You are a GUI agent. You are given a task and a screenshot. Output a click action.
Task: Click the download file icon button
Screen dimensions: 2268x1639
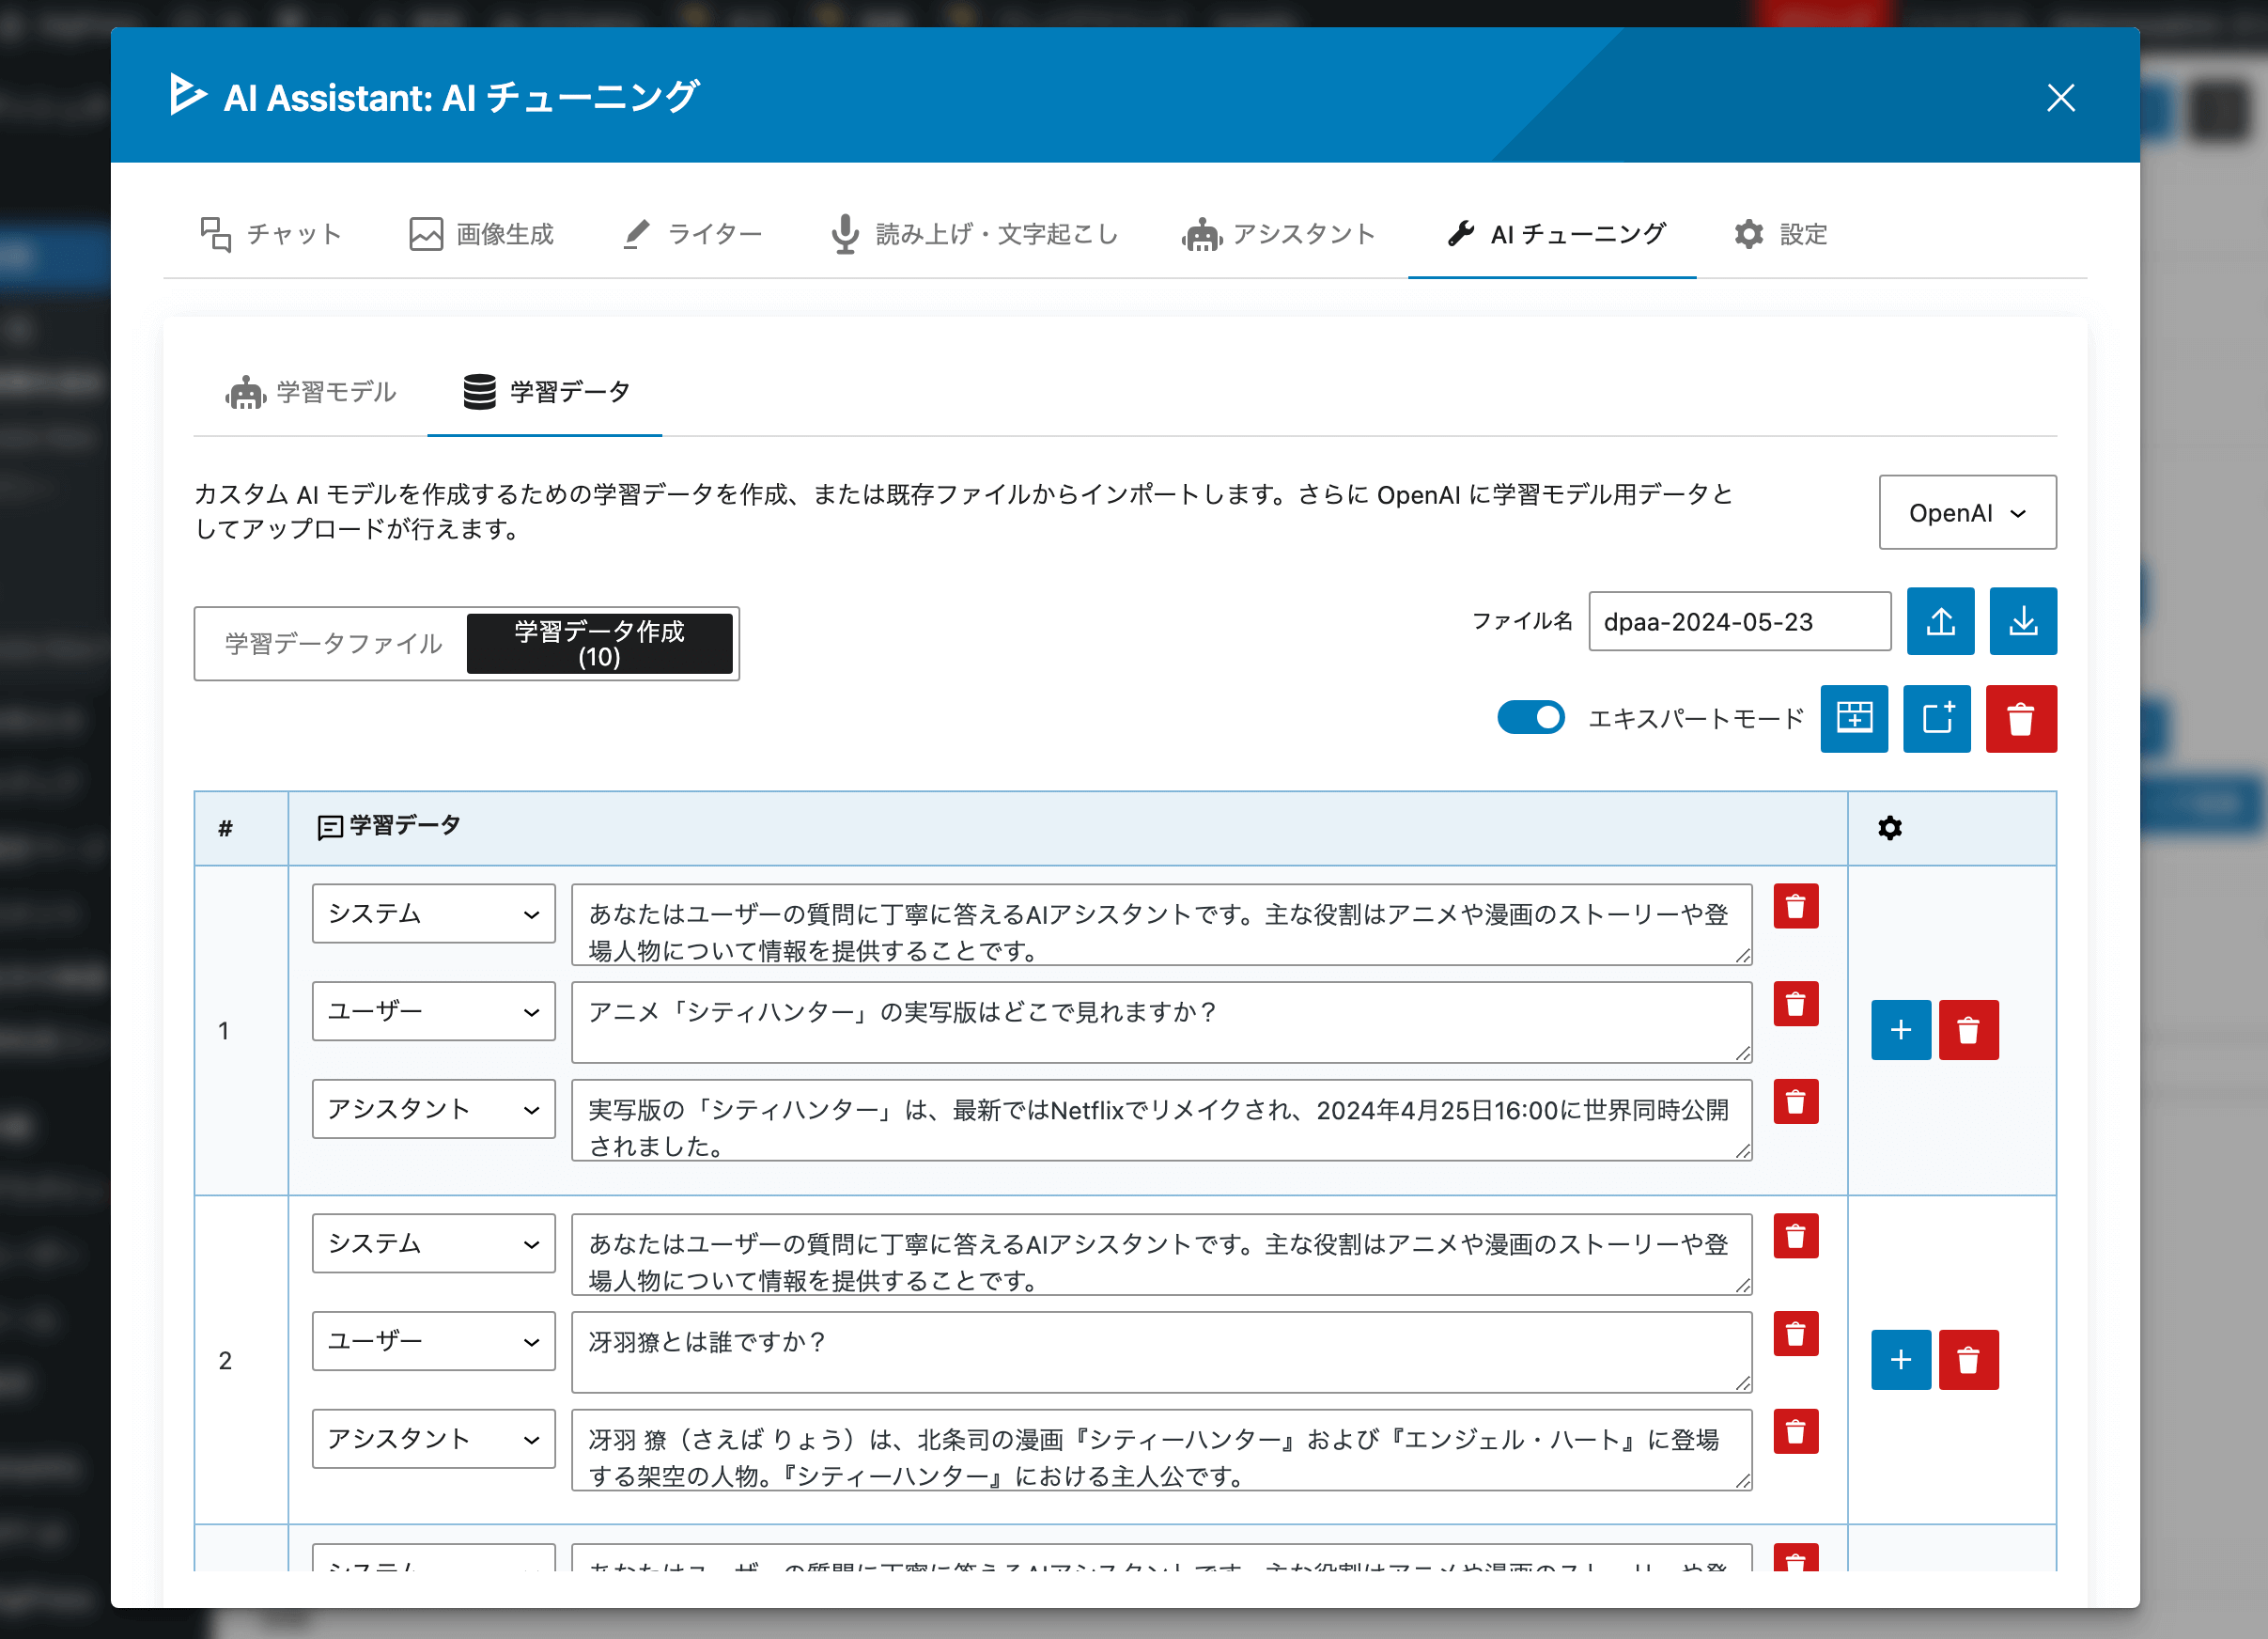(2023, 621)
